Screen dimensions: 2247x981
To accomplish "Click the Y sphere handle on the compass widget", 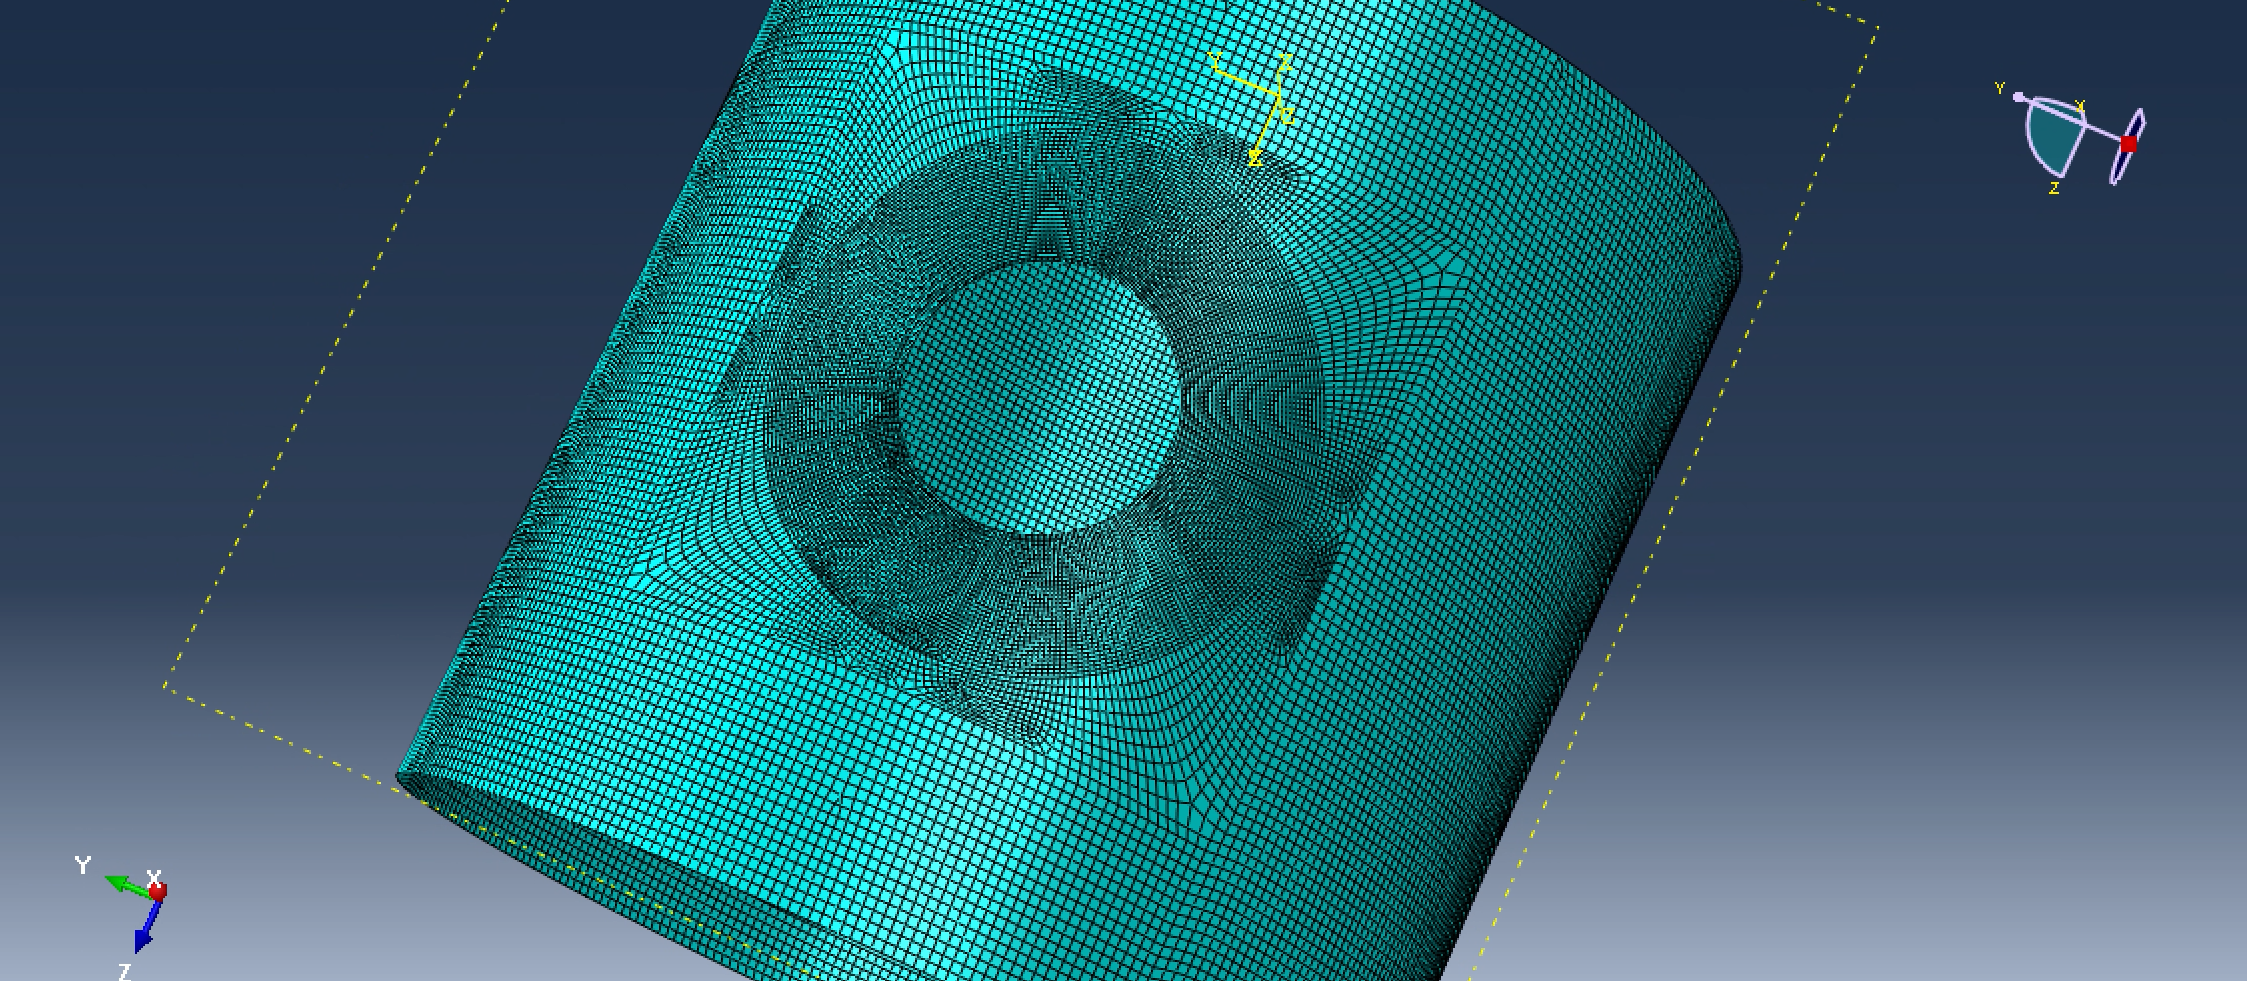I will pos(2018,96).
